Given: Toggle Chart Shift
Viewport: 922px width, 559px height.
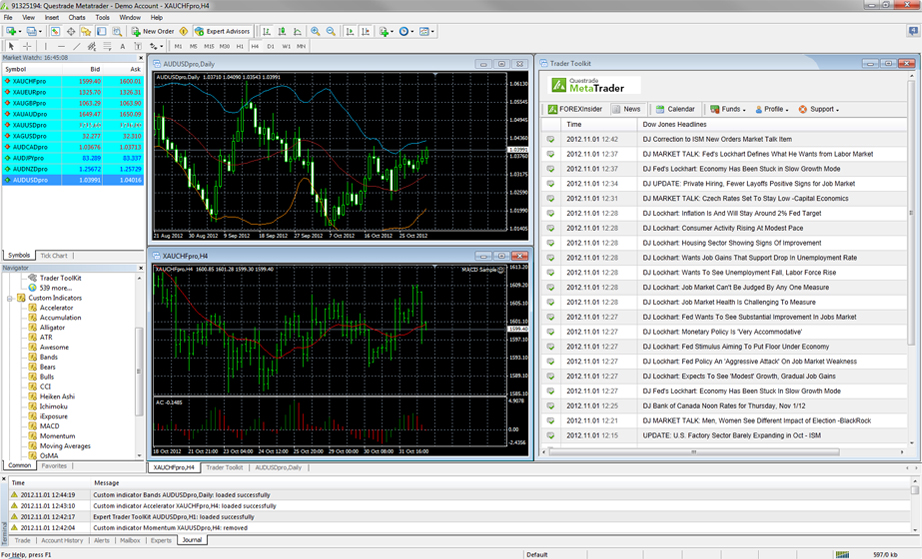Looking at the screenshot, I should [x=366, y=31].
